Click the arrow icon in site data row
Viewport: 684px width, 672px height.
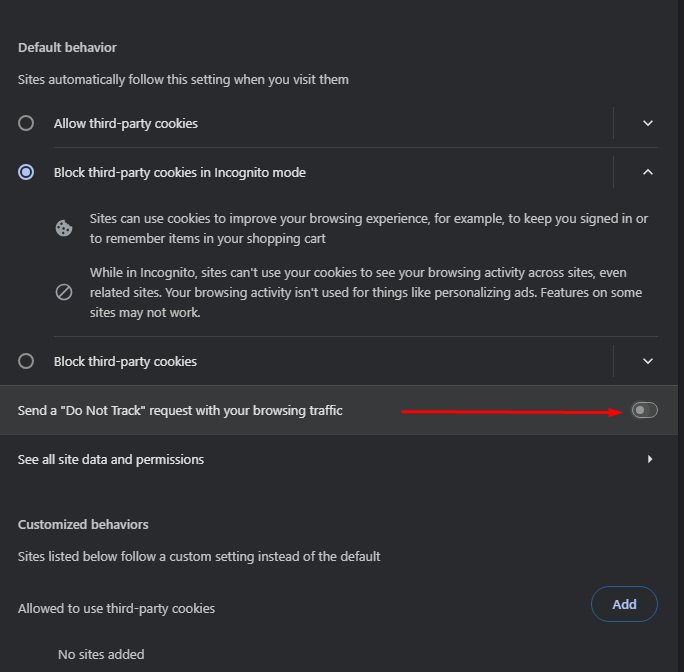coord(650,459)
